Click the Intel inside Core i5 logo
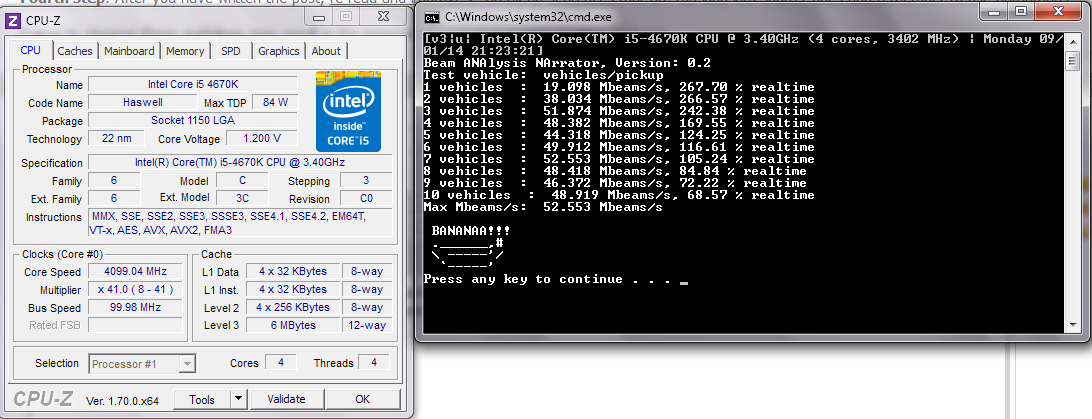 pos(348,111)
